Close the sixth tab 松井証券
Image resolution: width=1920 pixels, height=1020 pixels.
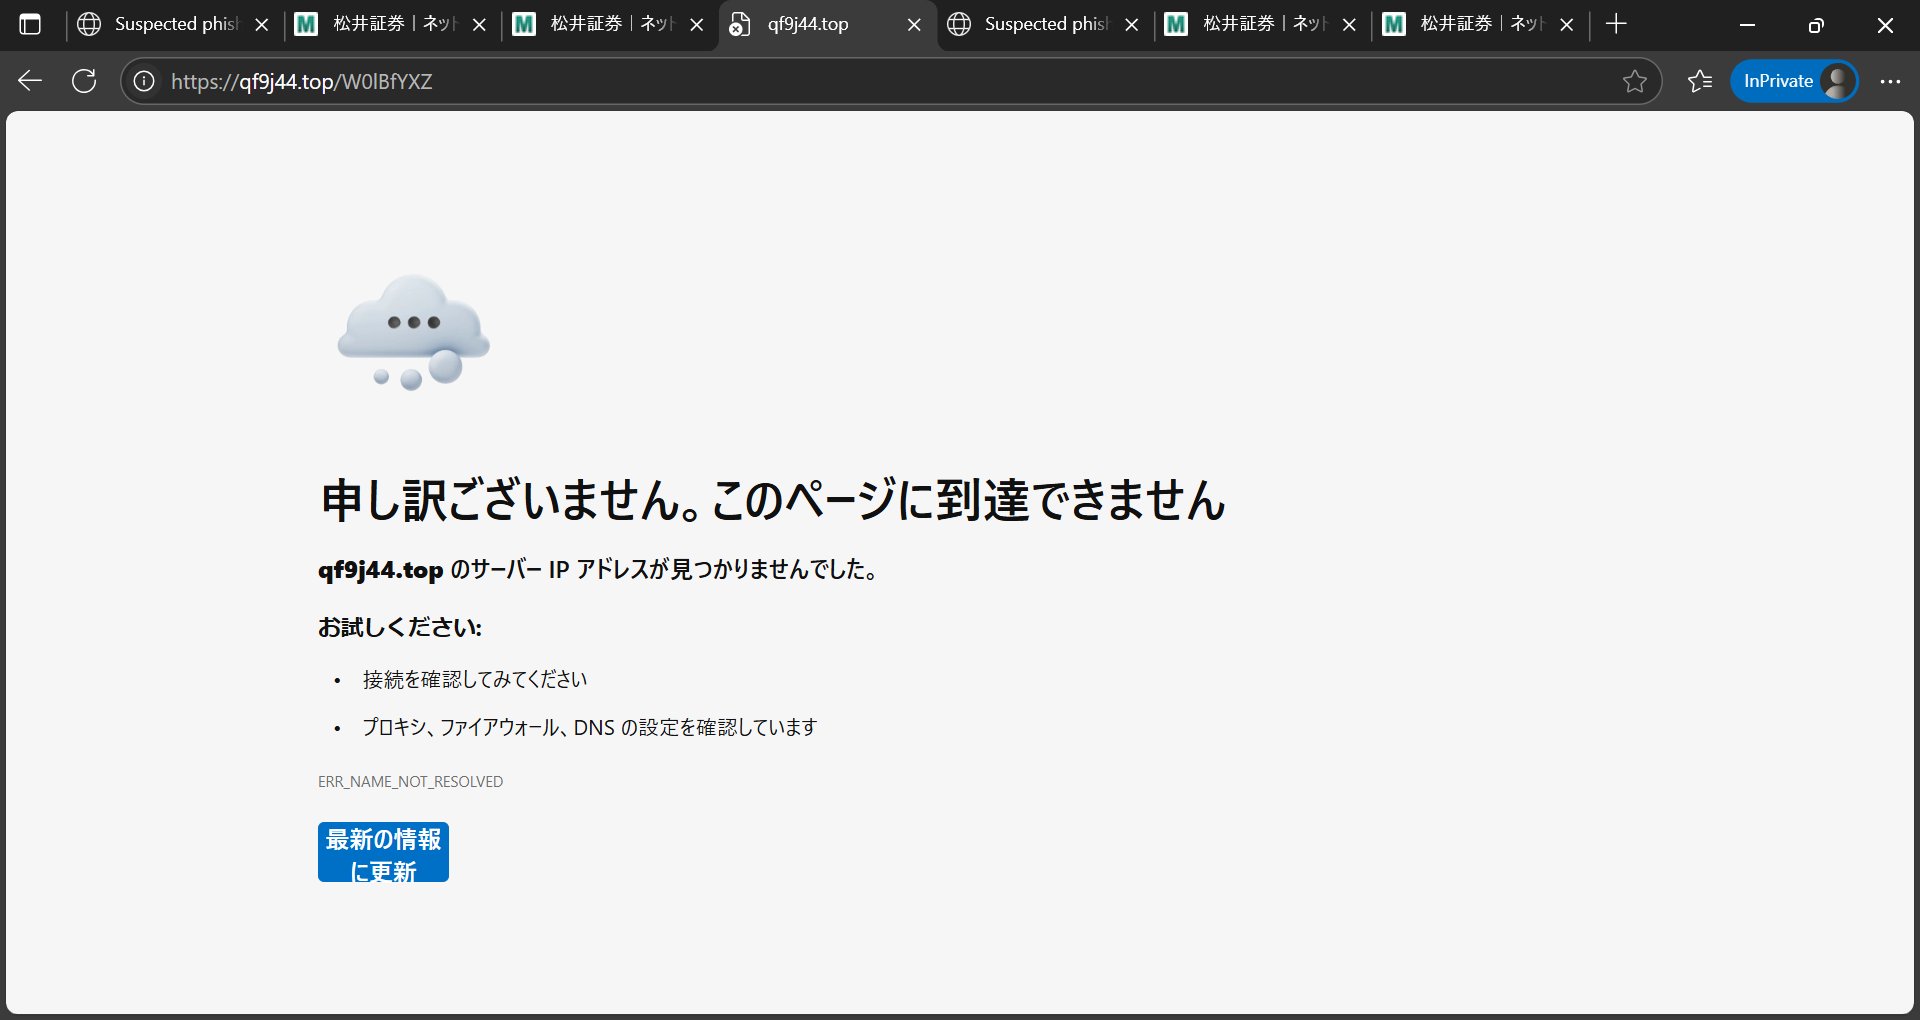tap(1349, 25)
